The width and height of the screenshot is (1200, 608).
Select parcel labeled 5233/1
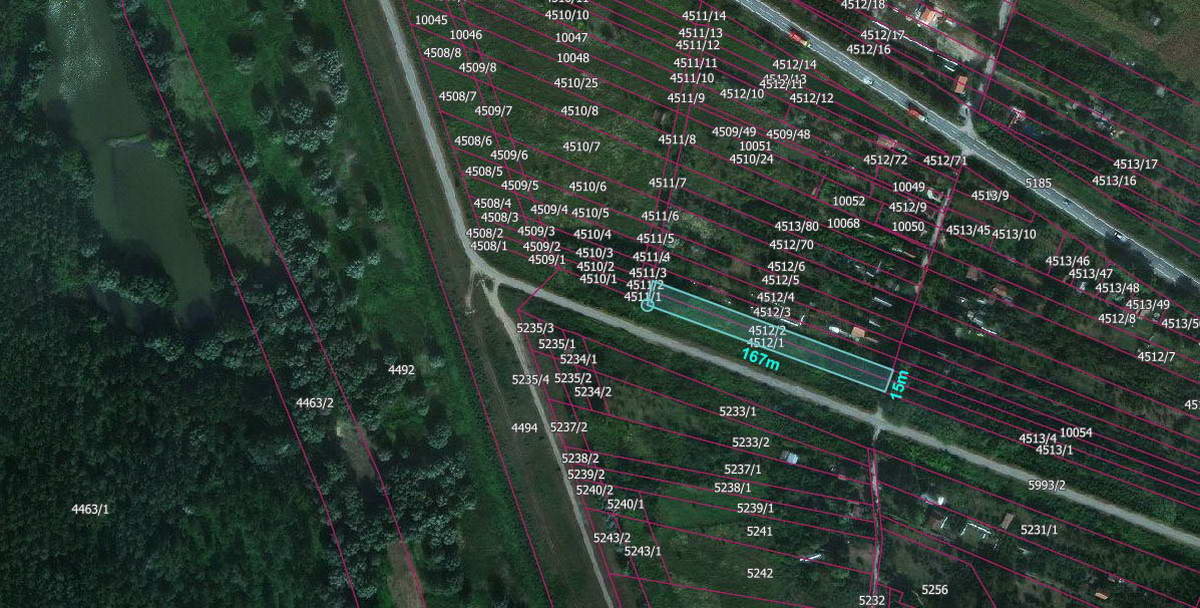[737, 411]
